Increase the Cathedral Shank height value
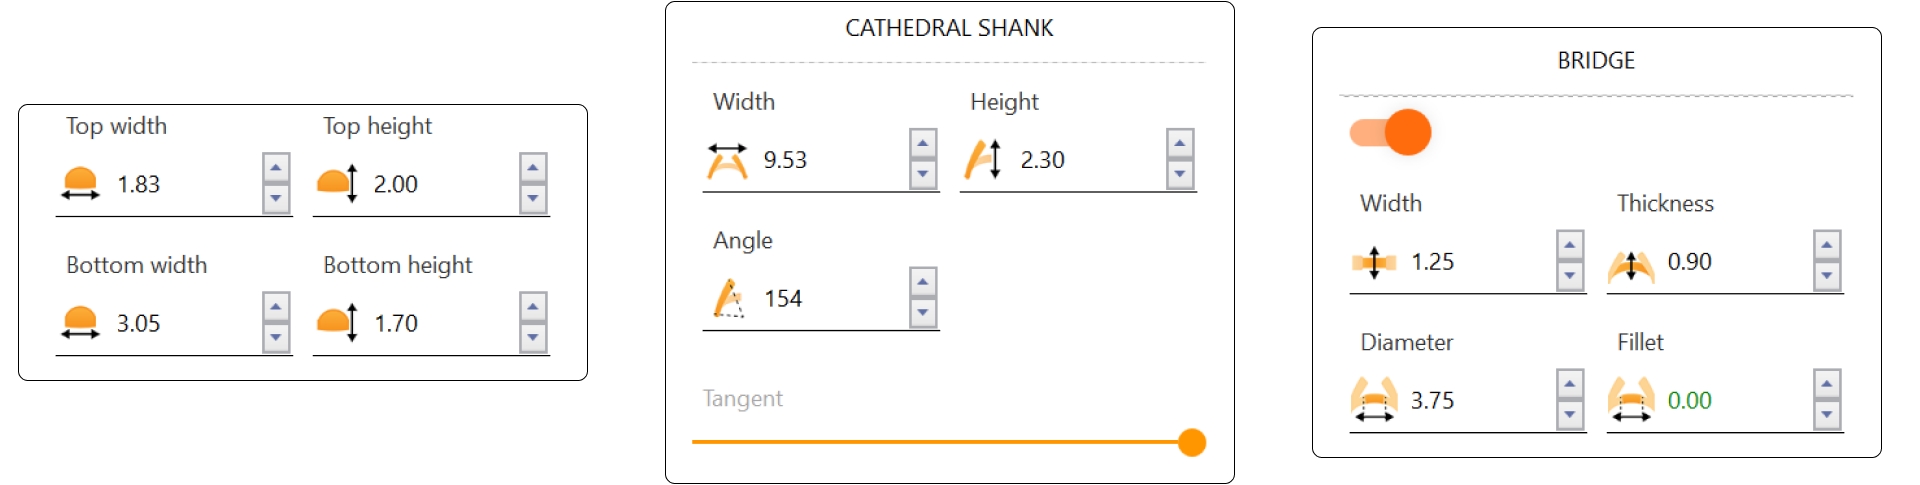The width and height of the screenshot is (1920, 485). click(x=1180, y=143)
